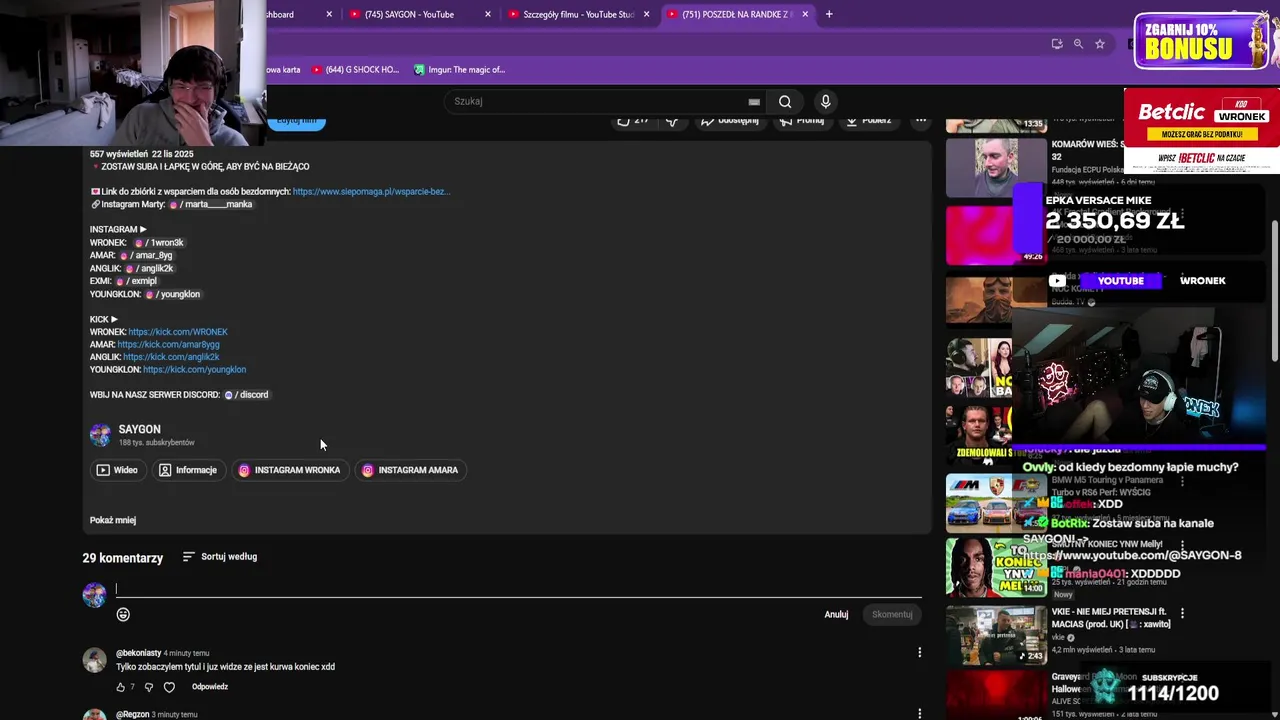Open KOMARÓW WIEŚ recommended video thumbnail
This screenshot has width=1280, height=720.
[x=996, y=167]
